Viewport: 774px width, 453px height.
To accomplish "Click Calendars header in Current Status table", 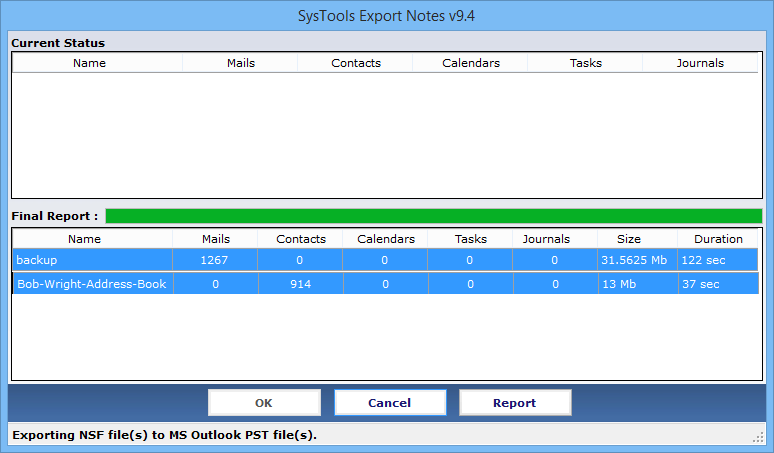I will (x=471, y=63).
